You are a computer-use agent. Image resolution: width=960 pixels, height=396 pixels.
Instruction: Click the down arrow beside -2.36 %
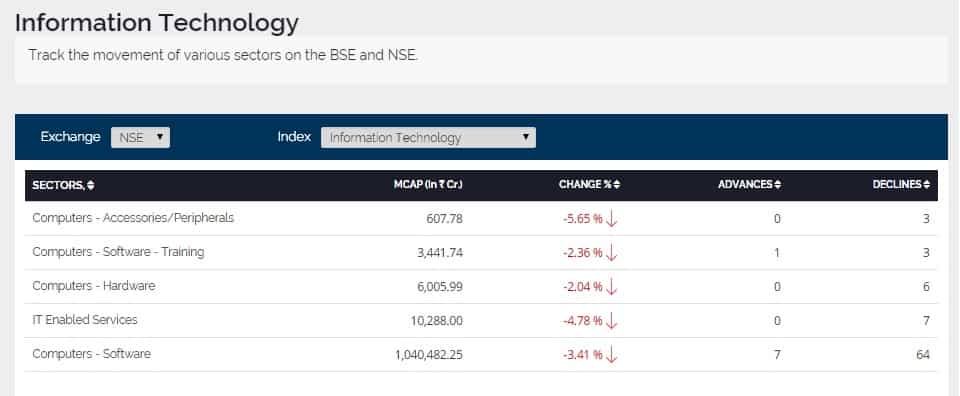[x=611, y=253]
